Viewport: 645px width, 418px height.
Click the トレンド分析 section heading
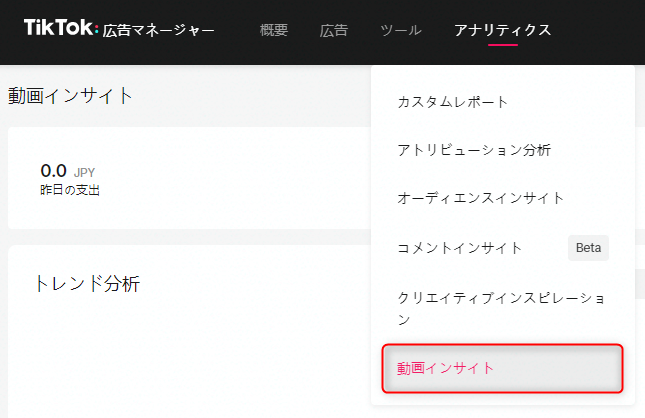click(87, 283)
